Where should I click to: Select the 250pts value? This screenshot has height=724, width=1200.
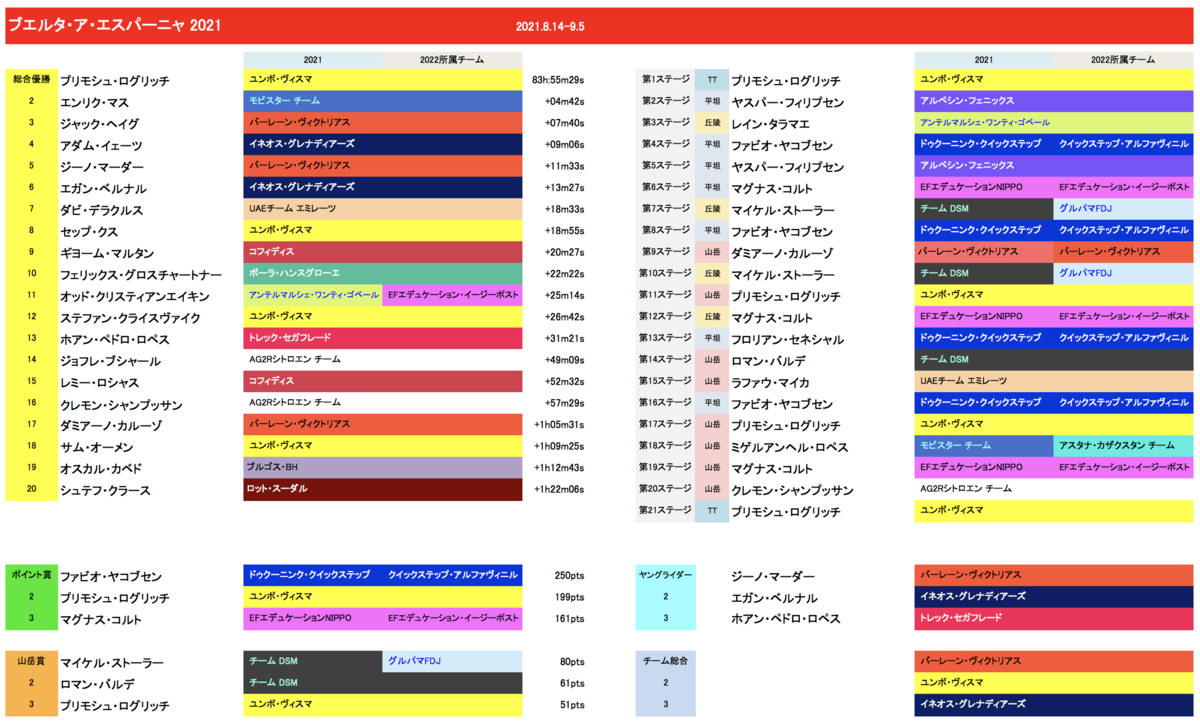(x=572, y=577)
